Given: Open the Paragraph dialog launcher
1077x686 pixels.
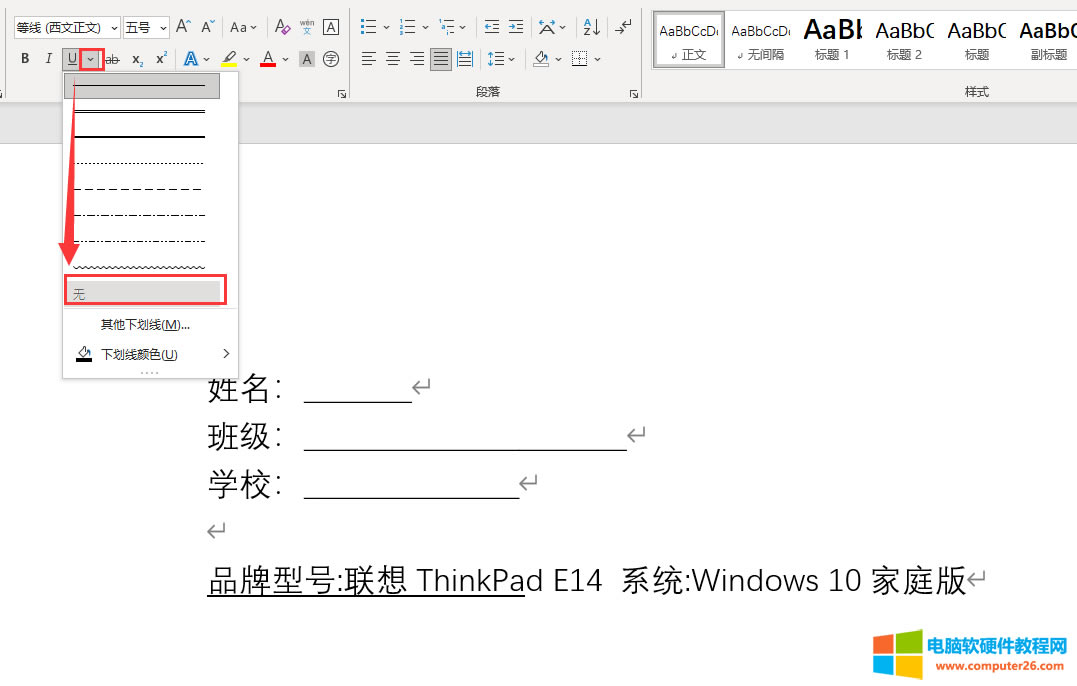Looking at the screenshot, I should tap(634, 94).
